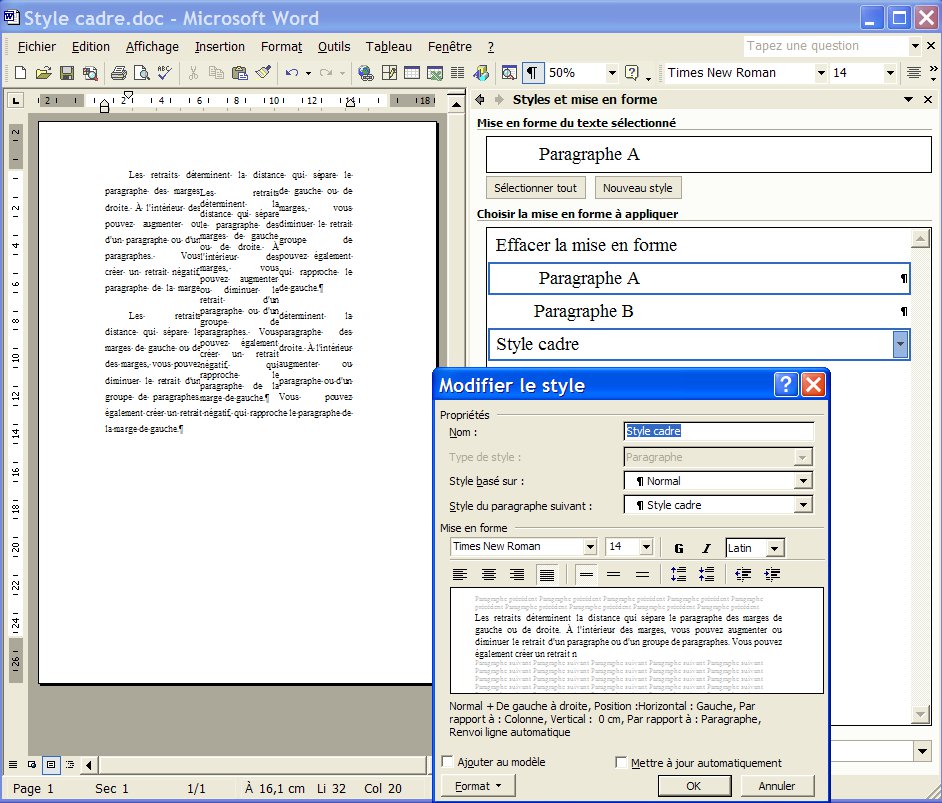Open the Drawing toolbar icon

tap(481, 73)
